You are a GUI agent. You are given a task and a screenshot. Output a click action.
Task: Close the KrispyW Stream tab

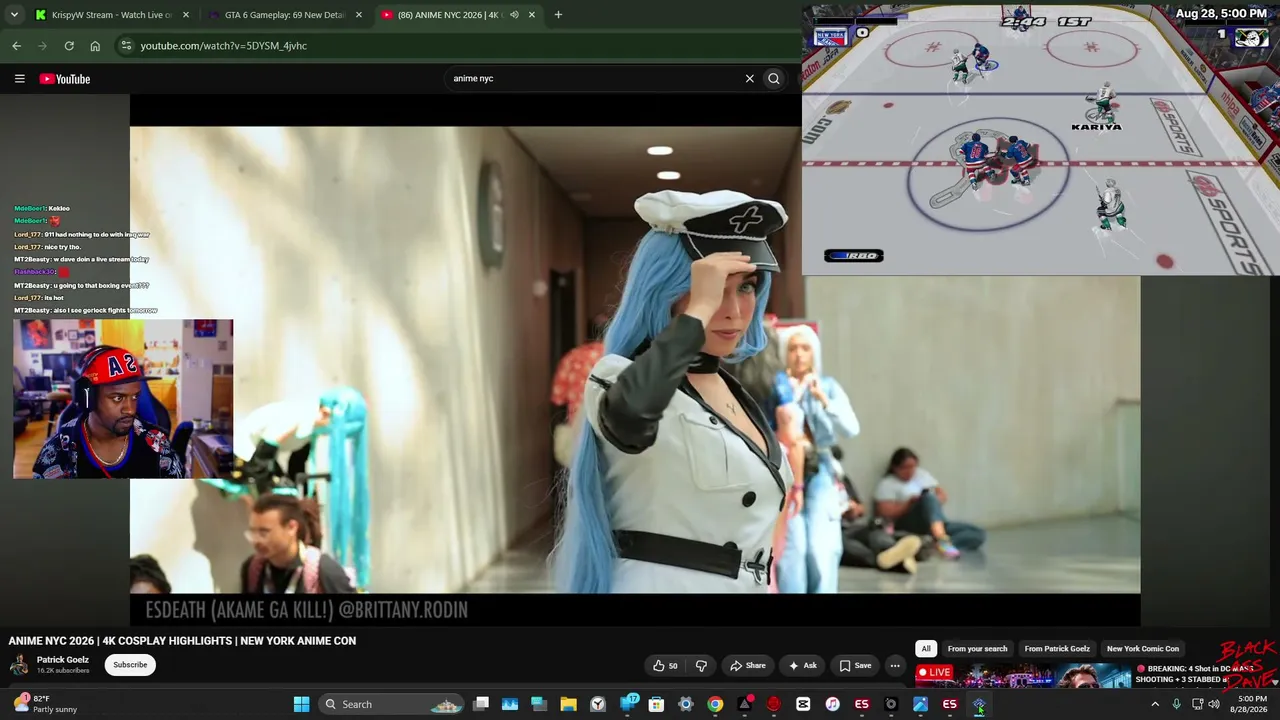click(185, 15)
